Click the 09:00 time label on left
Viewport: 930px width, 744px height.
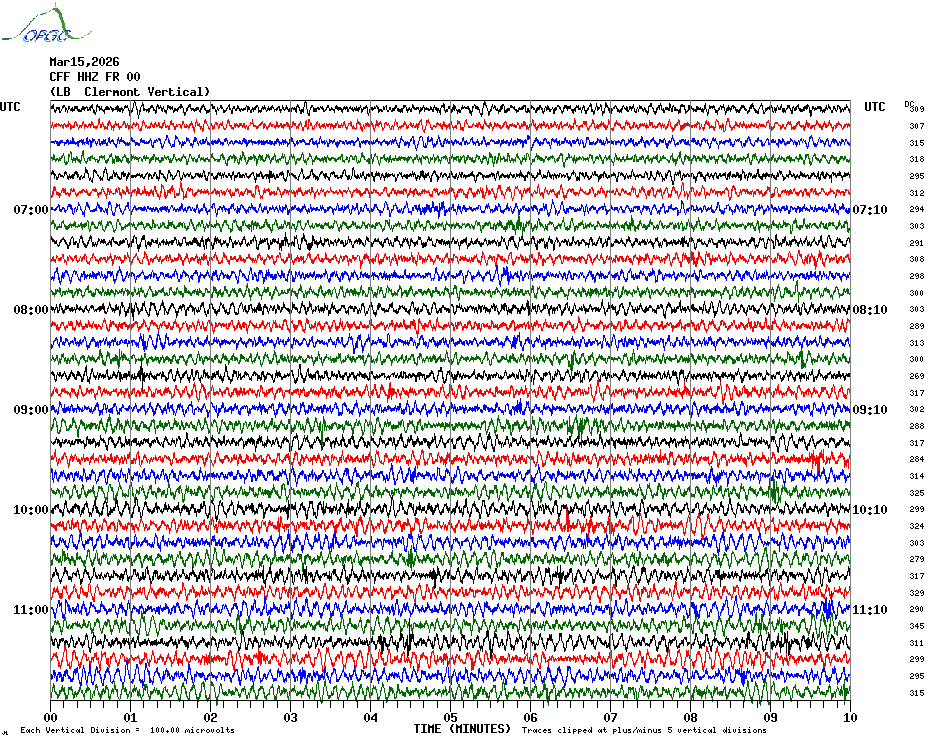(x=31, y=410)
